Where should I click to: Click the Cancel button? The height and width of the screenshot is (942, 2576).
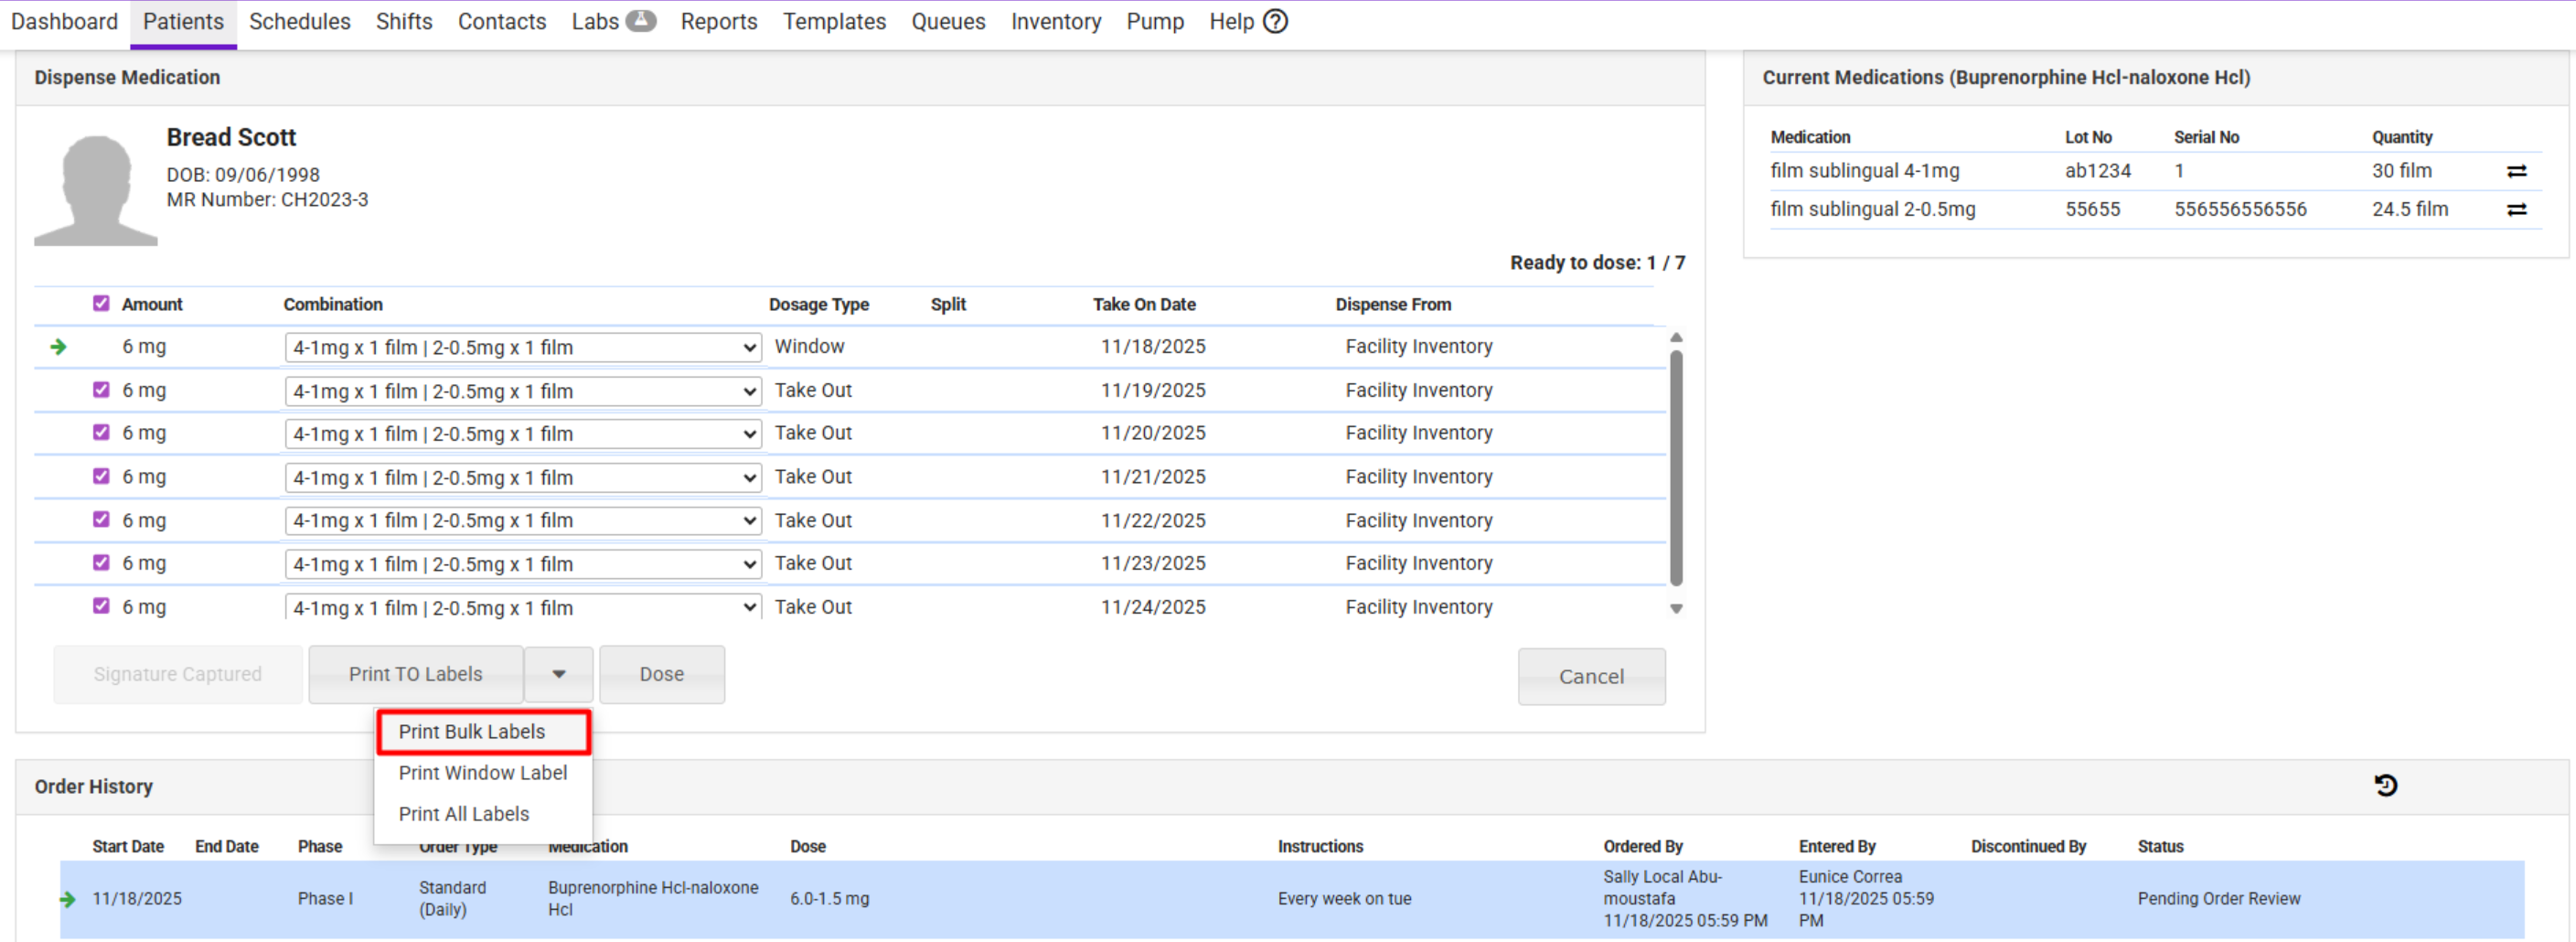pyautogui.click(x=1590, y=676)
